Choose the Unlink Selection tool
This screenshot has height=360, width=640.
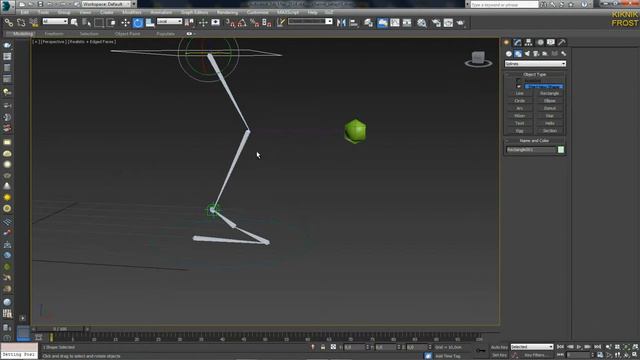click(21, 22)
